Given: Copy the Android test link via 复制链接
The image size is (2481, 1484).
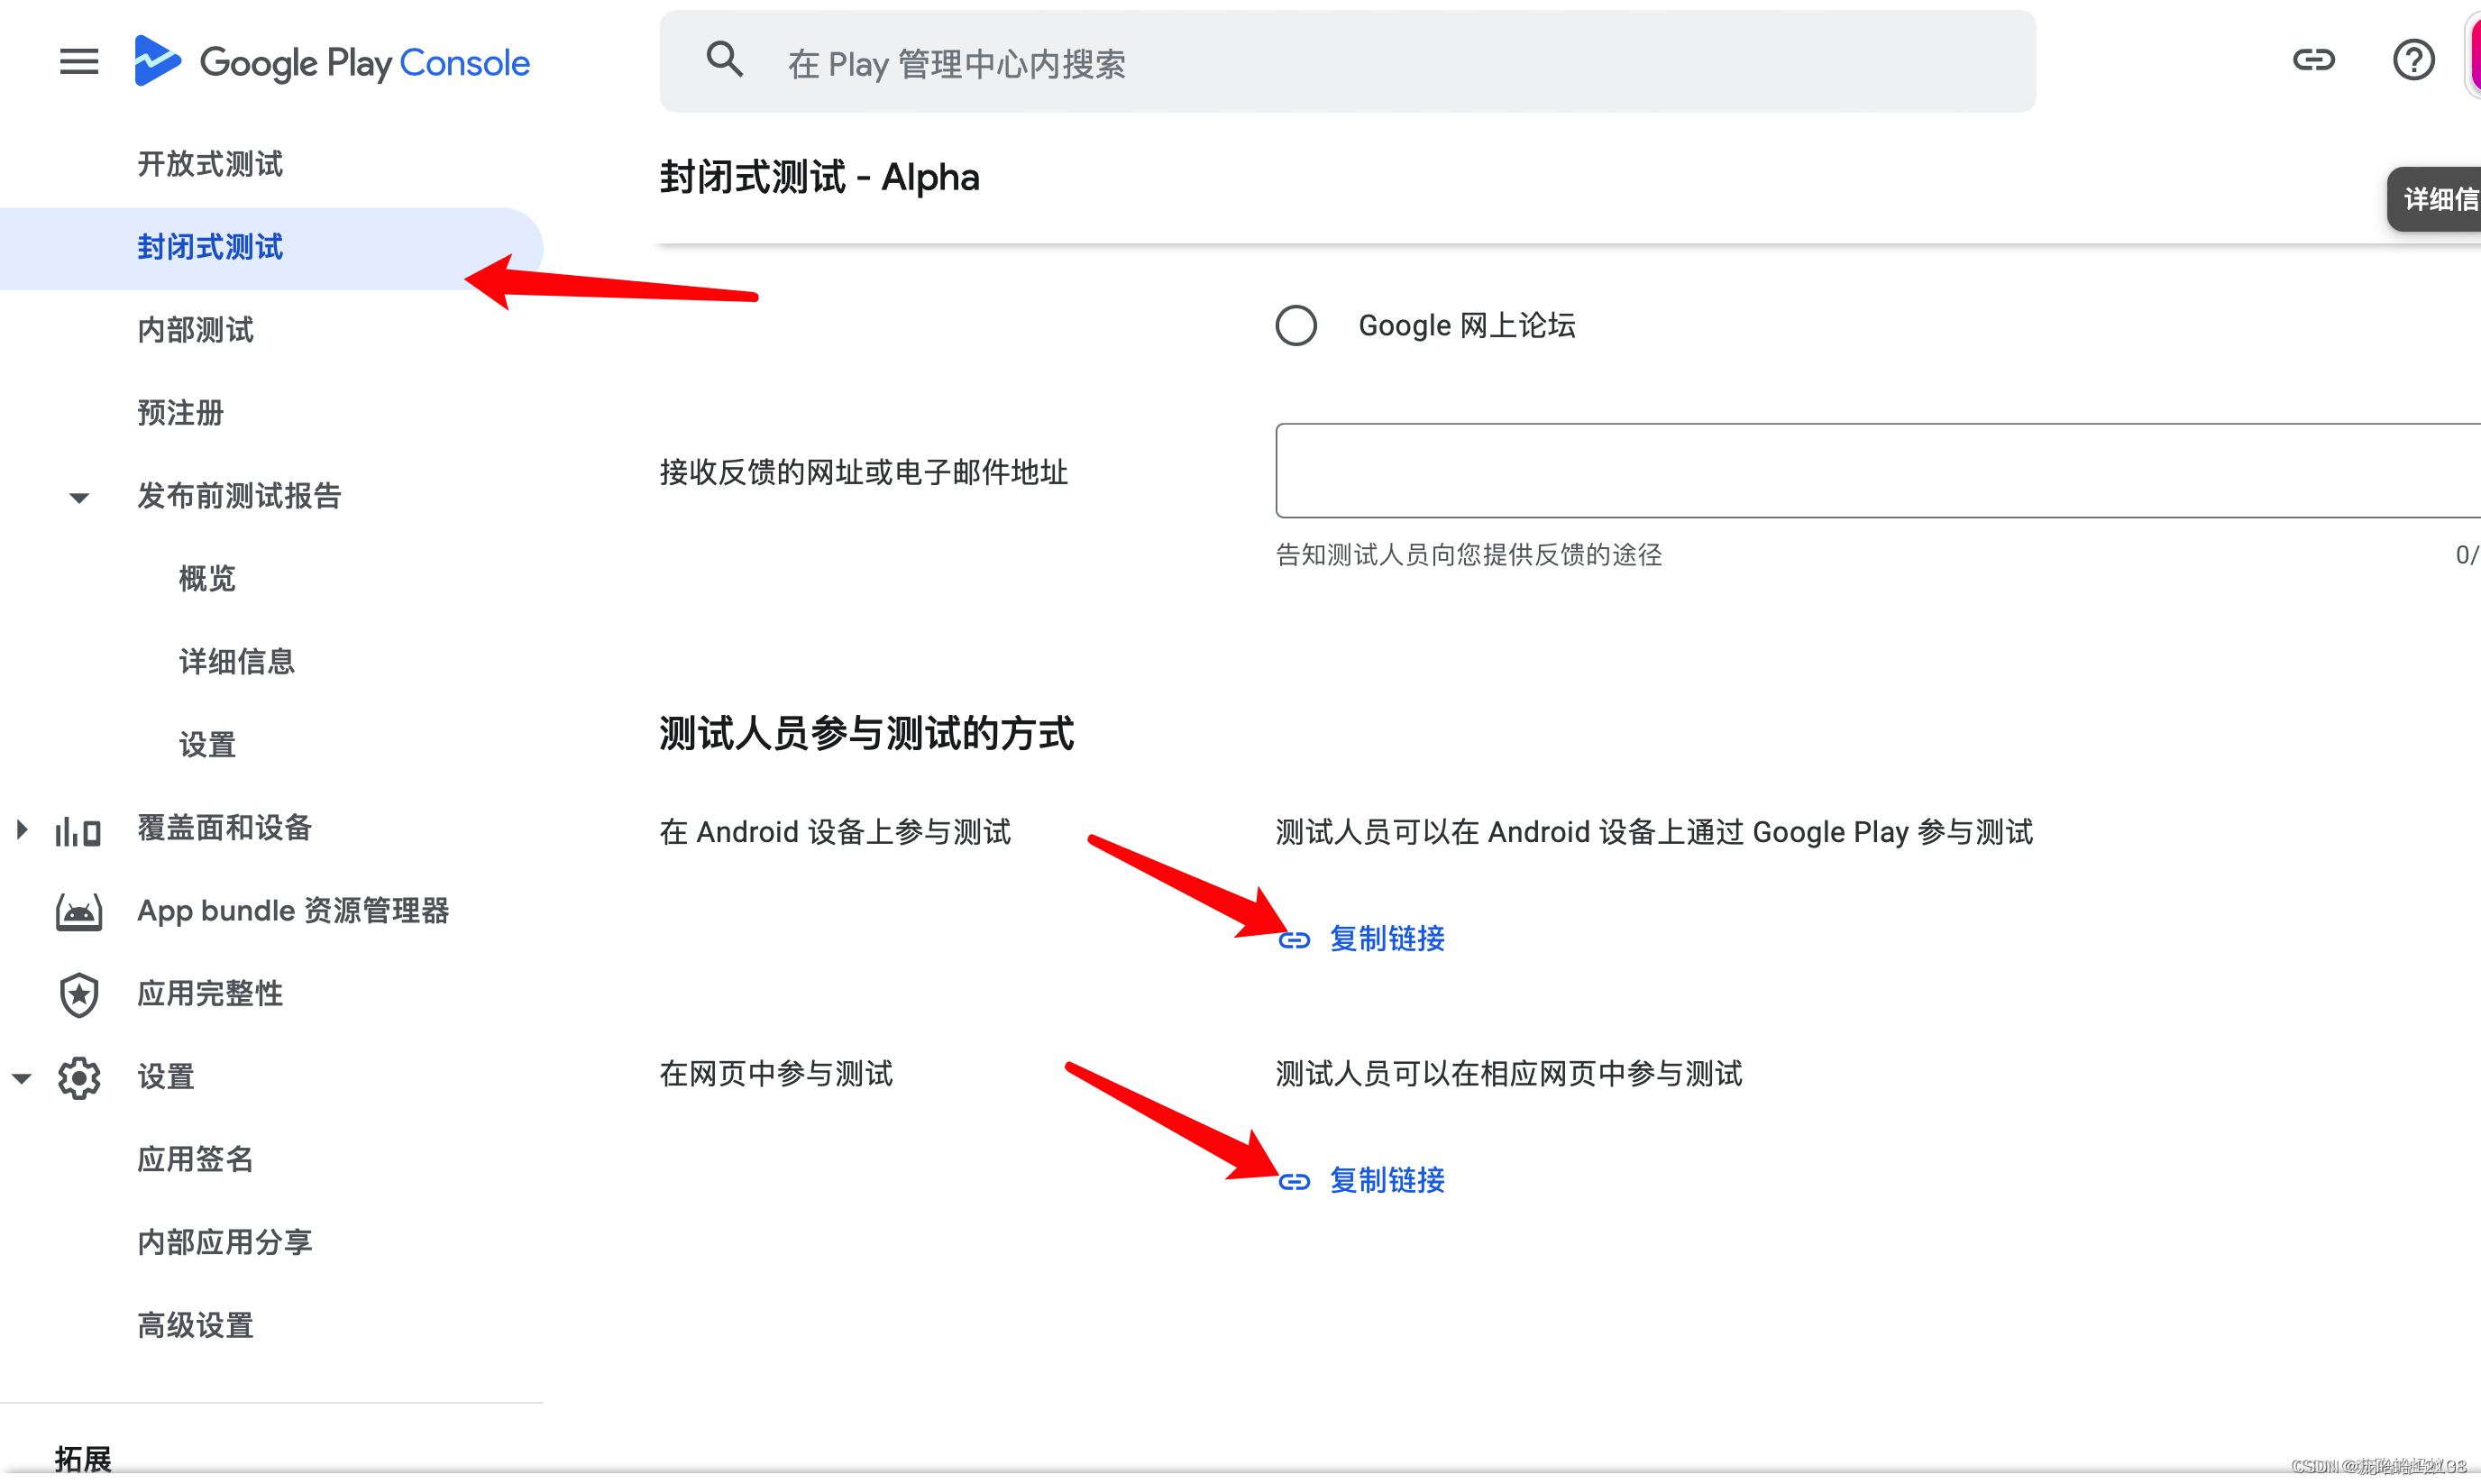Looking at the screenshot, I should [x=1387, y=938].
